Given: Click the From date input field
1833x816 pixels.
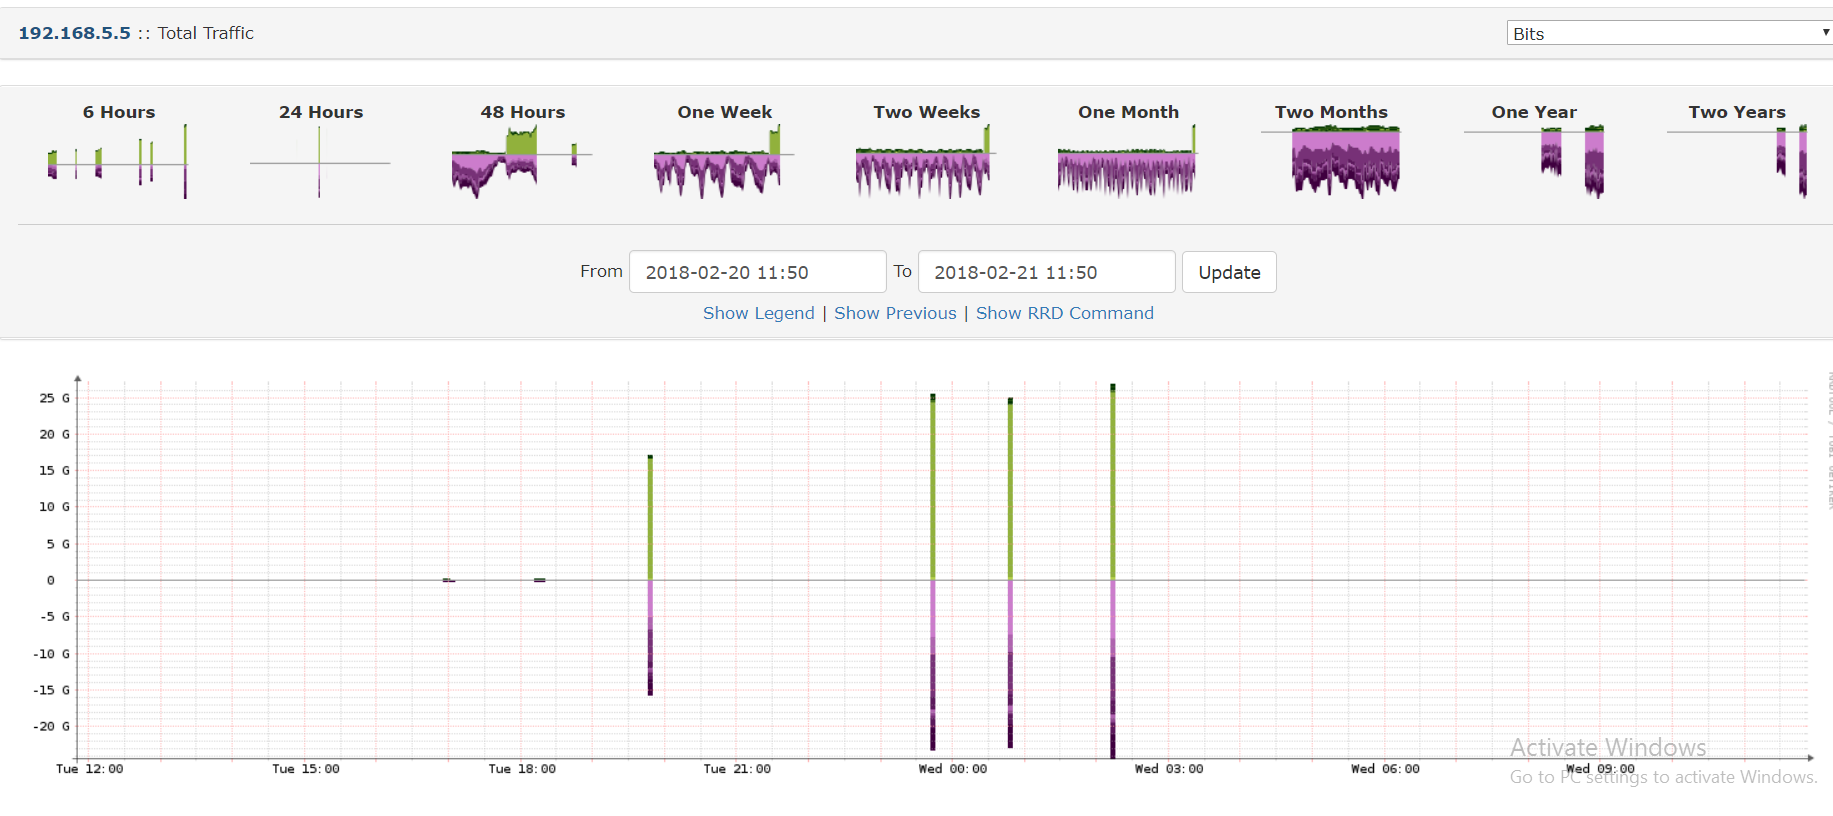Looking at the screenshot, I should (757, 272).
